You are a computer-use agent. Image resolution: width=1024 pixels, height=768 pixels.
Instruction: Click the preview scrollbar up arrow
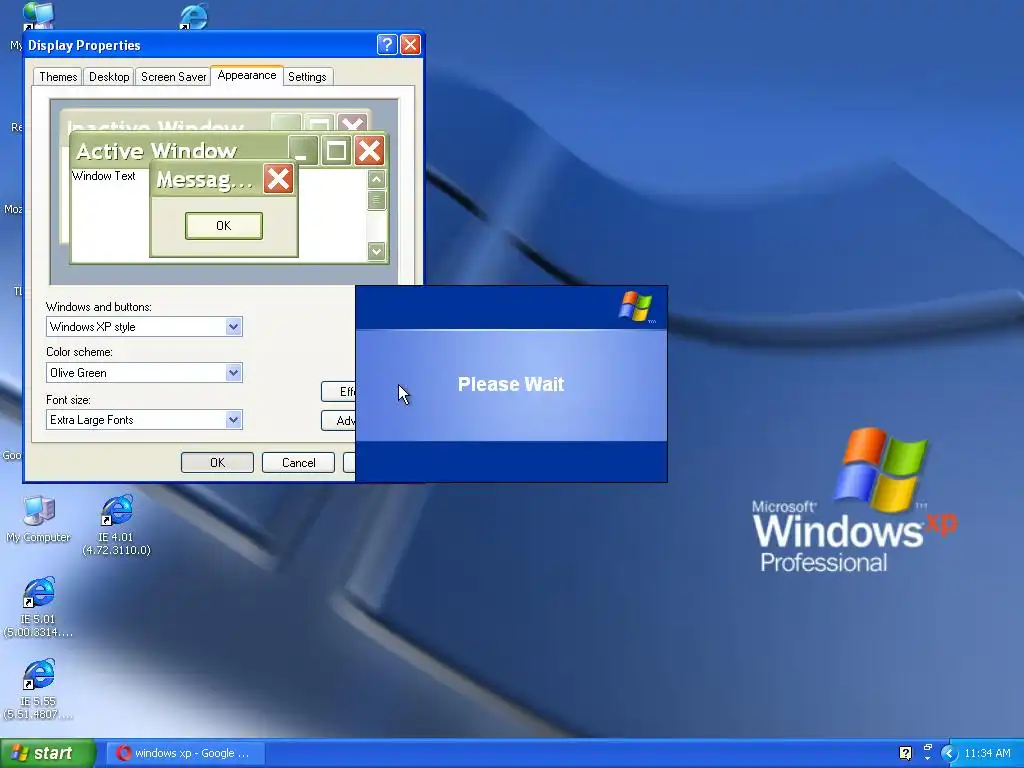pos(376,179)
